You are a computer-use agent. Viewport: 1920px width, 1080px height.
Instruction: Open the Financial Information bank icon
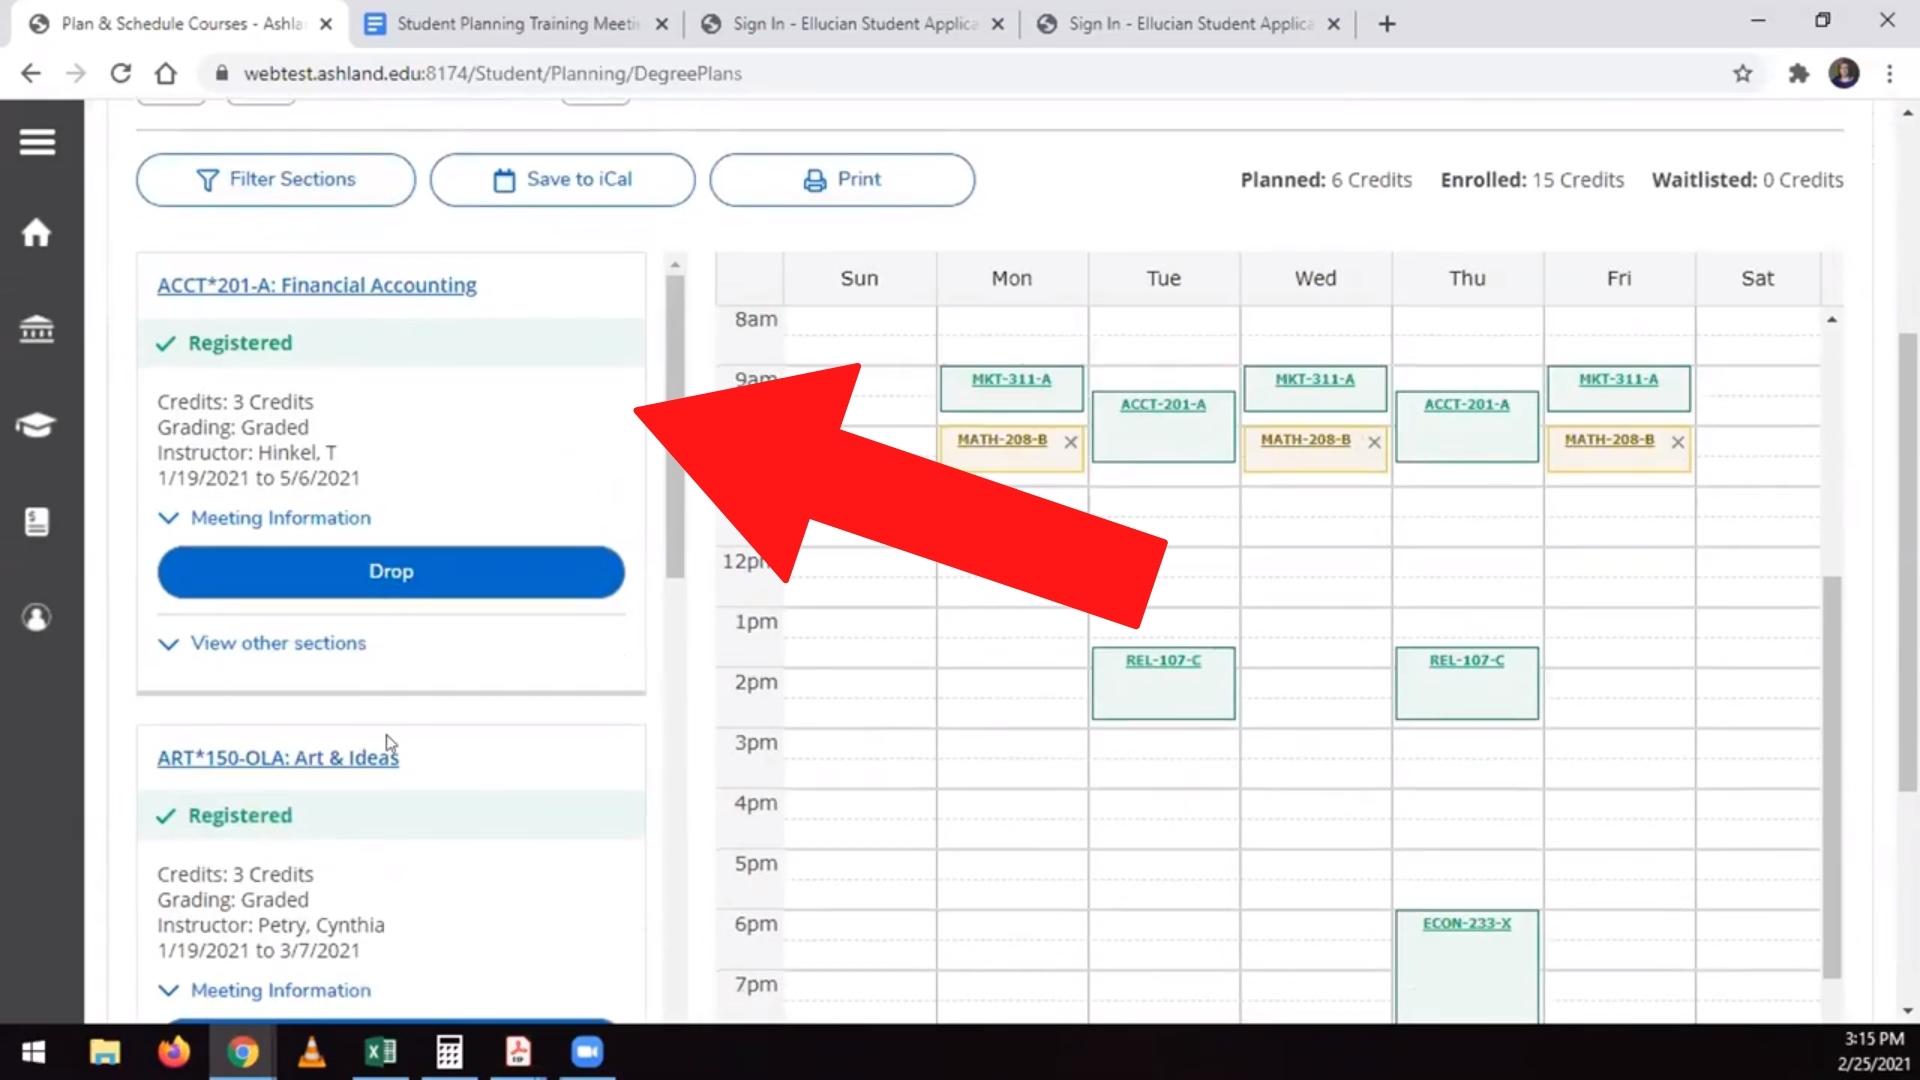pos(37,328)
